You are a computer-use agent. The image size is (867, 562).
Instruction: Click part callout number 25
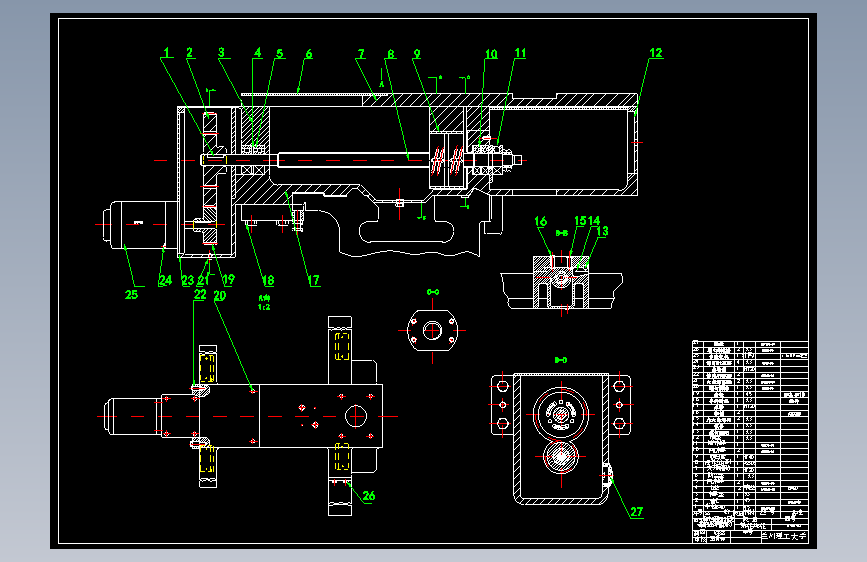132,295
